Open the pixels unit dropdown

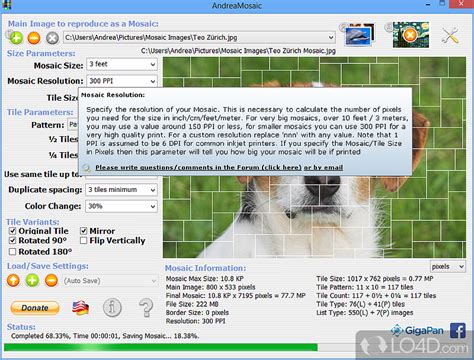click(448, 267)
